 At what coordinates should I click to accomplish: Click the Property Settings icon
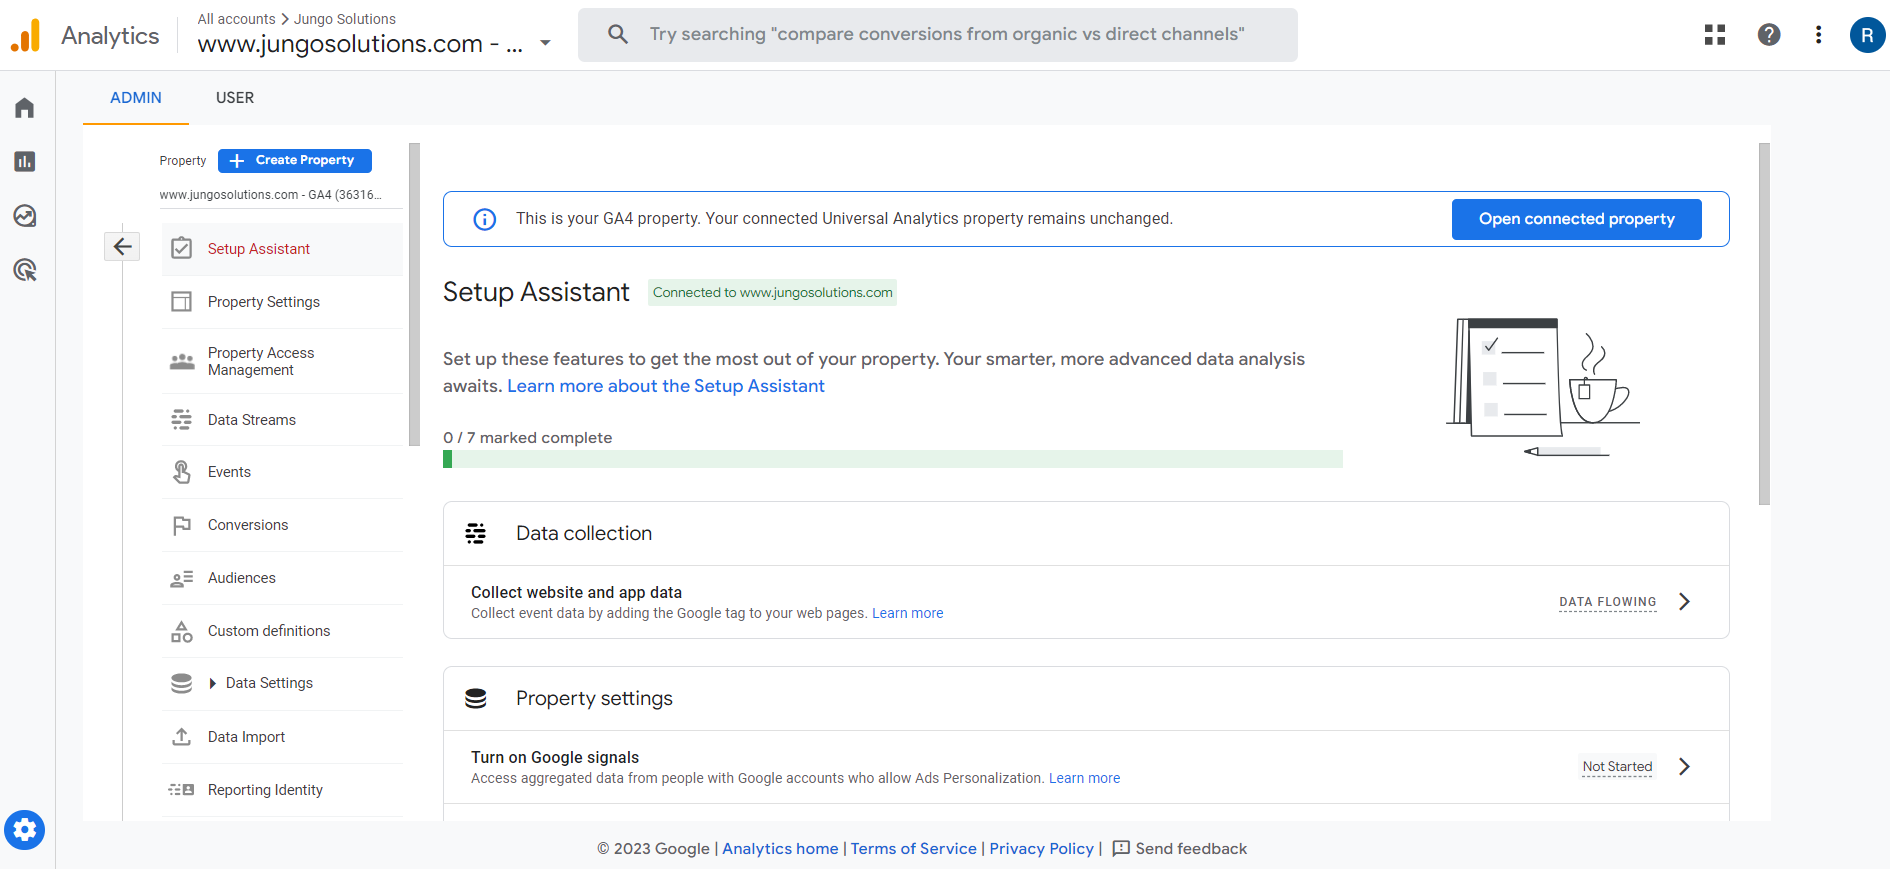click(x=182, y=301)
